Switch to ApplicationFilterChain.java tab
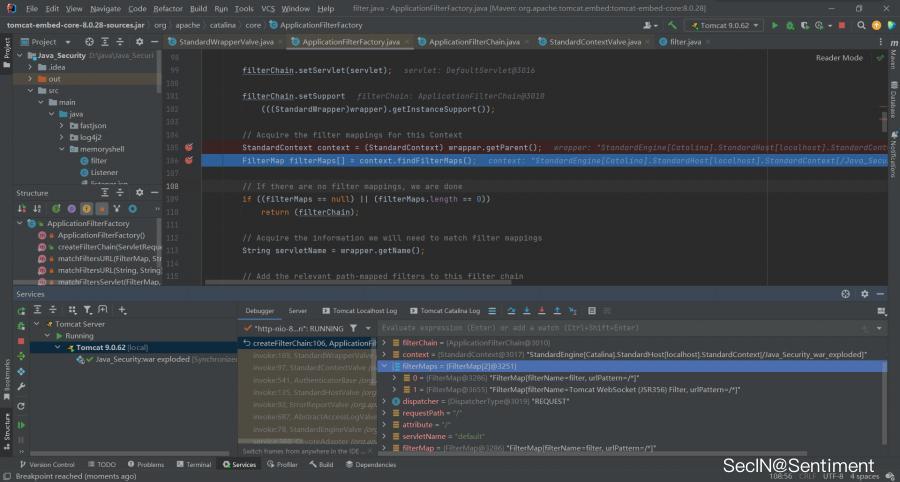Viewport: 900px width, 482px height. (474, 42)
